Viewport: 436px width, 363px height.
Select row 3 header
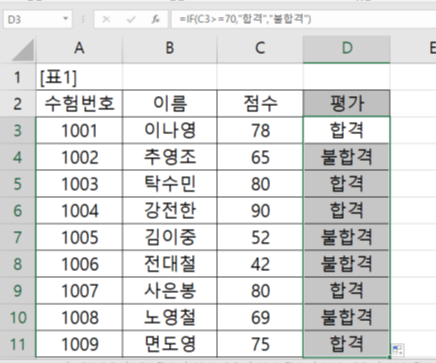[x=18, y=130]
